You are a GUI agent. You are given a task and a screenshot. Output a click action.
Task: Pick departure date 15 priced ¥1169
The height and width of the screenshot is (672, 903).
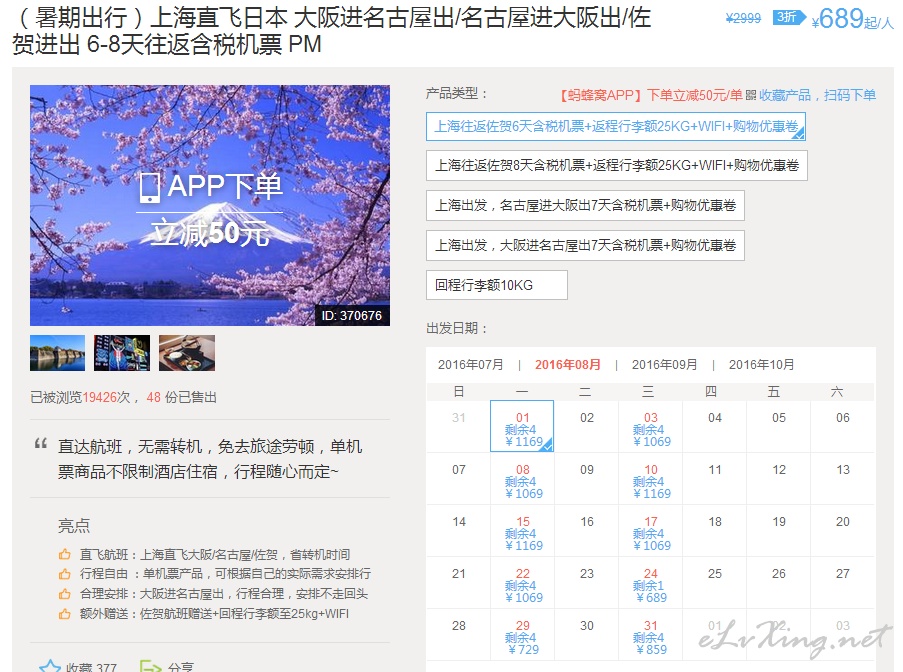(x=522, y=530)
